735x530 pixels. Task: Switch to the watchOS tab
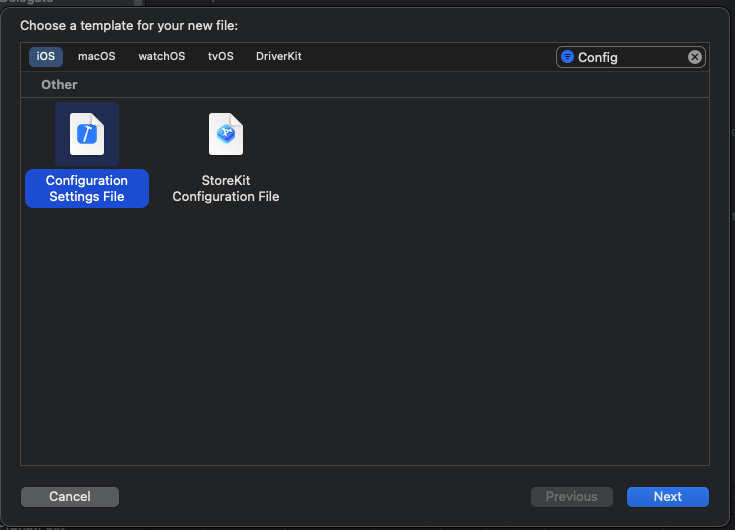pos(162,56)
